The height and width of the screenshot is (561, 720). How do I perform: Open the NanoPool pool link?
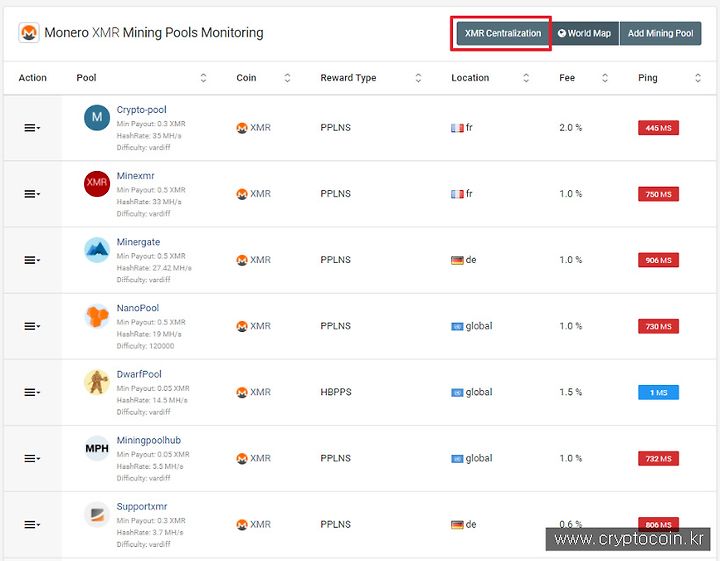point(138,308)
